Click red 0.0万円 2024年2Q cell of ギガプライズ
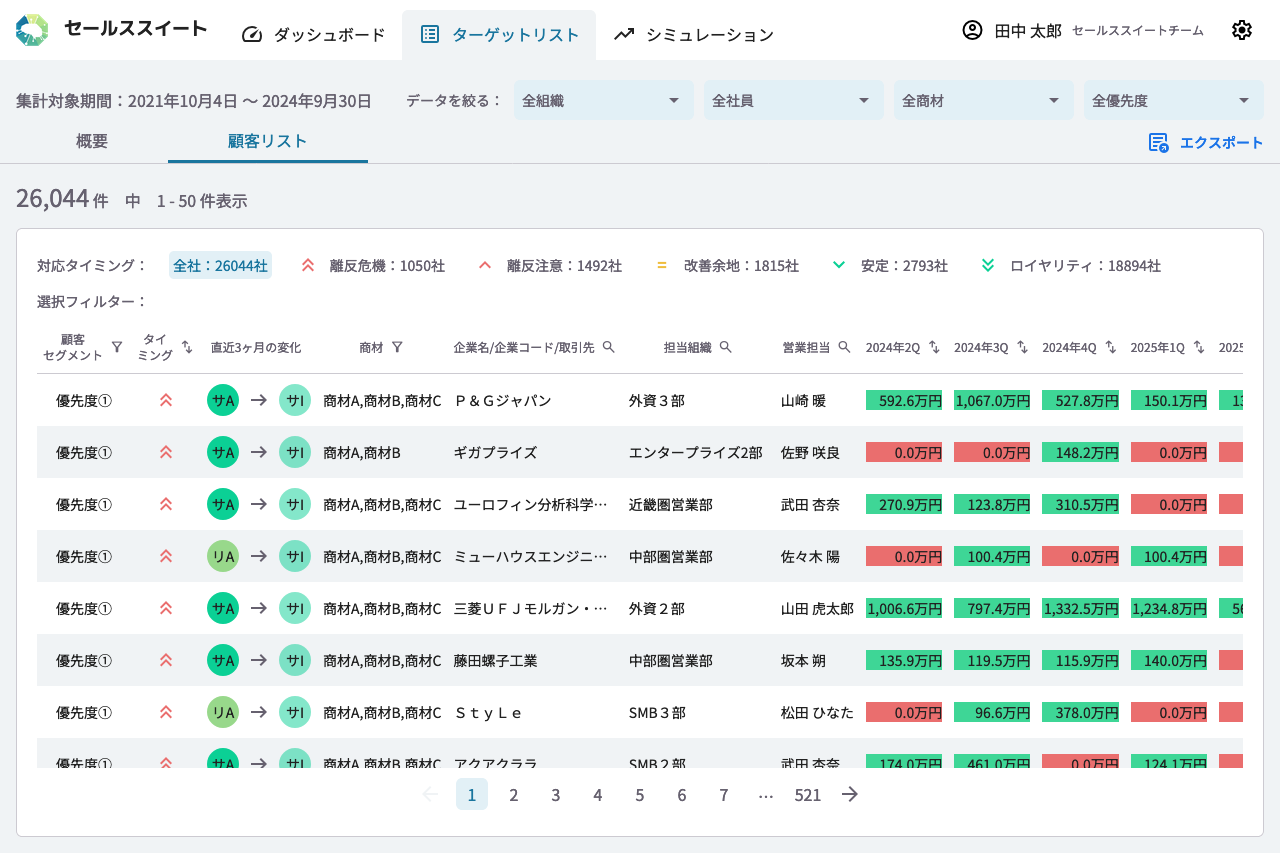The height and width of the screenshot is (853, 1280). 904,452
